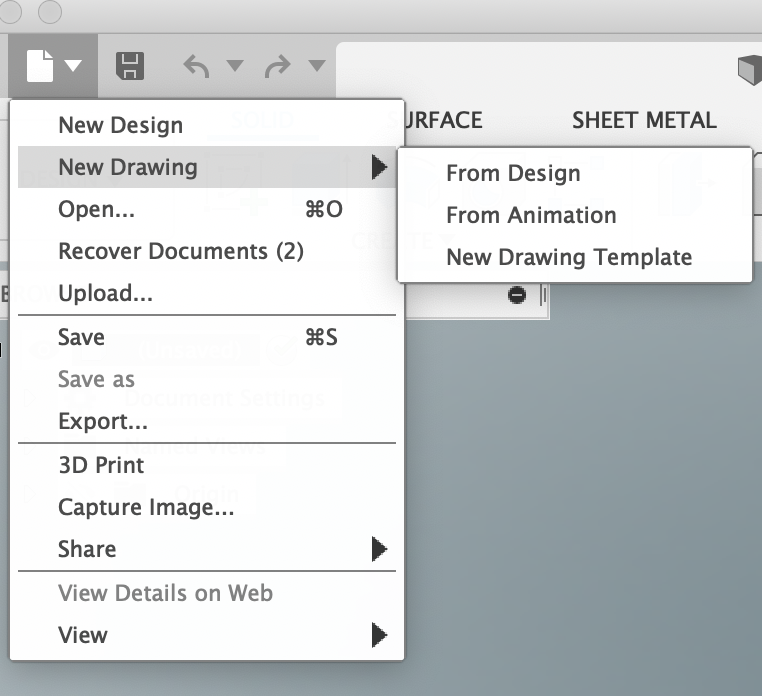
Task: Choose From Animation in the submenu
Action: point(575,215)
